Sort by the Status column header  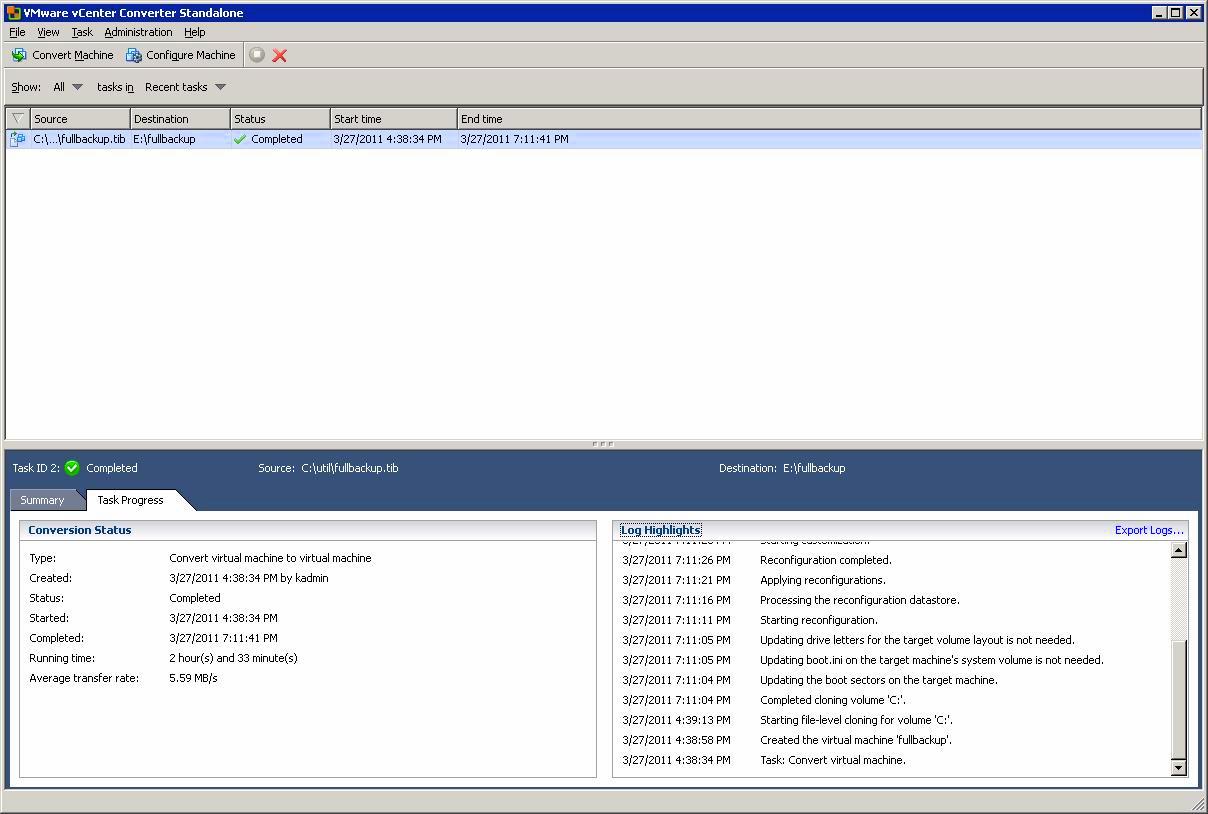click(280, 118)
